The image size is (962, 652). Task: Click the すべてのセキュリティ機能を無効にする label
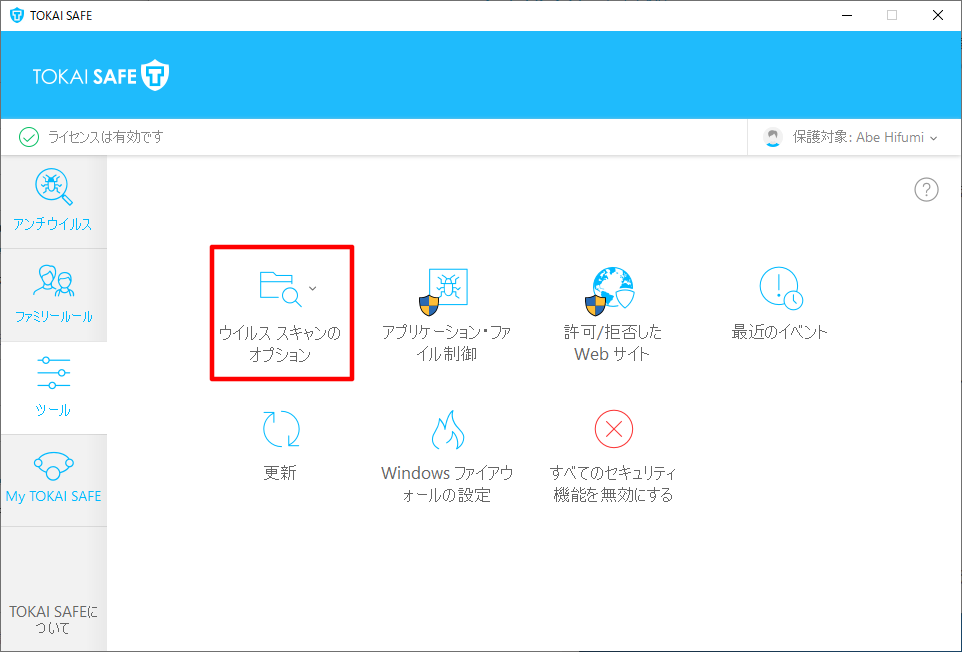point(613,484)
